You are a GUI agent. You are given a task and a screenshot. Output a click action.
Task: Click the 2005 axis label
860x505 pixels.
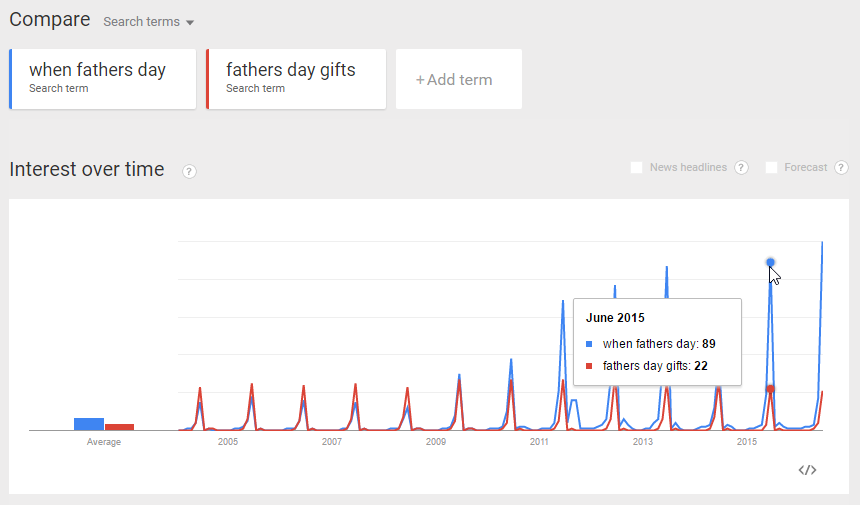click(x=228, y=441)
